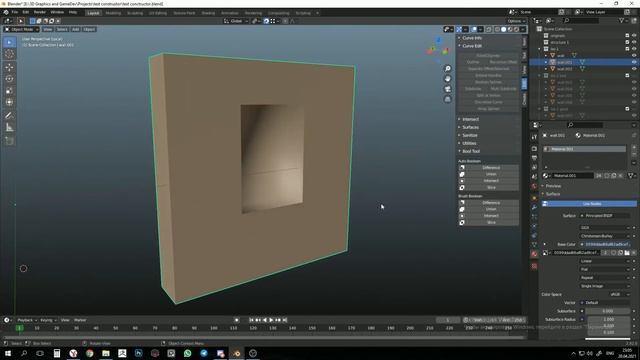Enable the Use Nodes button
Viewport: 640px width, 360px height.
point(589,204)
